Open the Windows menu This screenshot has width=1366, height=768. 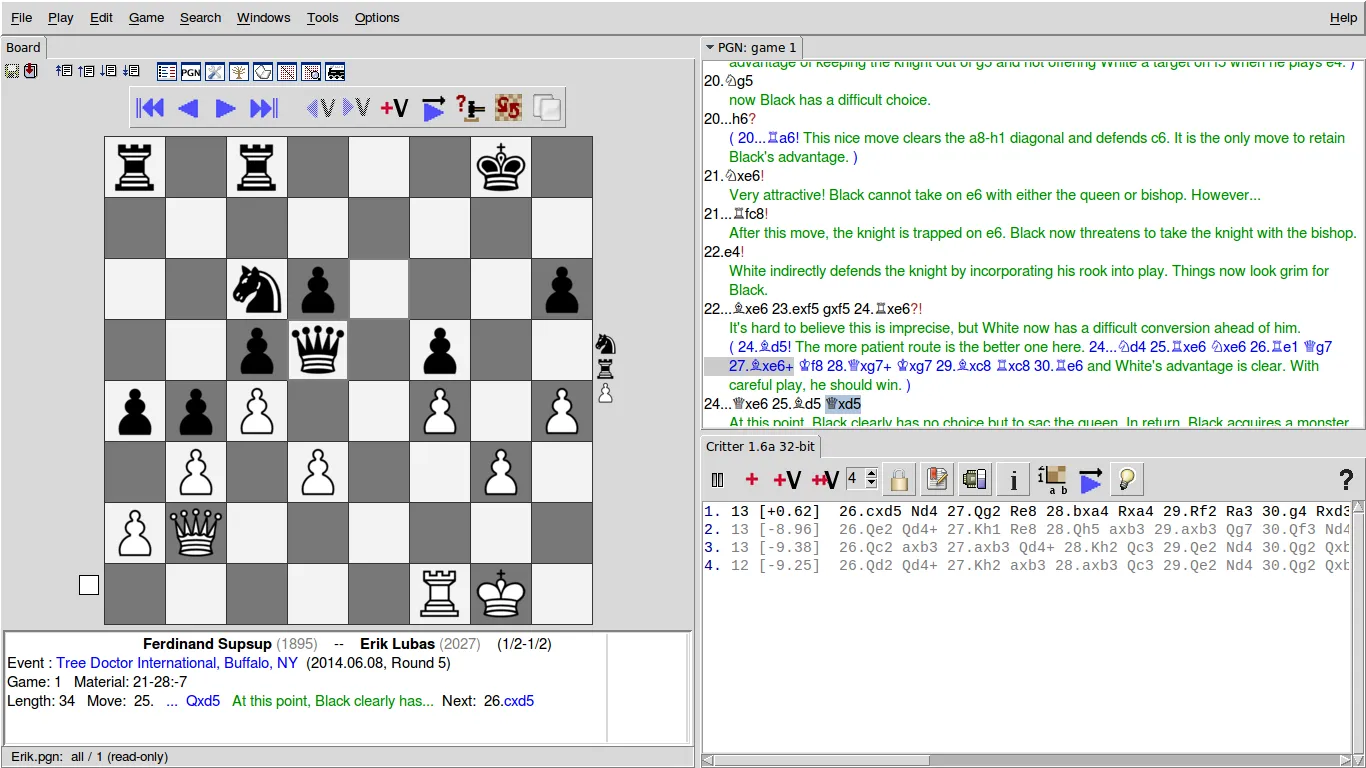tap(263, 17)
